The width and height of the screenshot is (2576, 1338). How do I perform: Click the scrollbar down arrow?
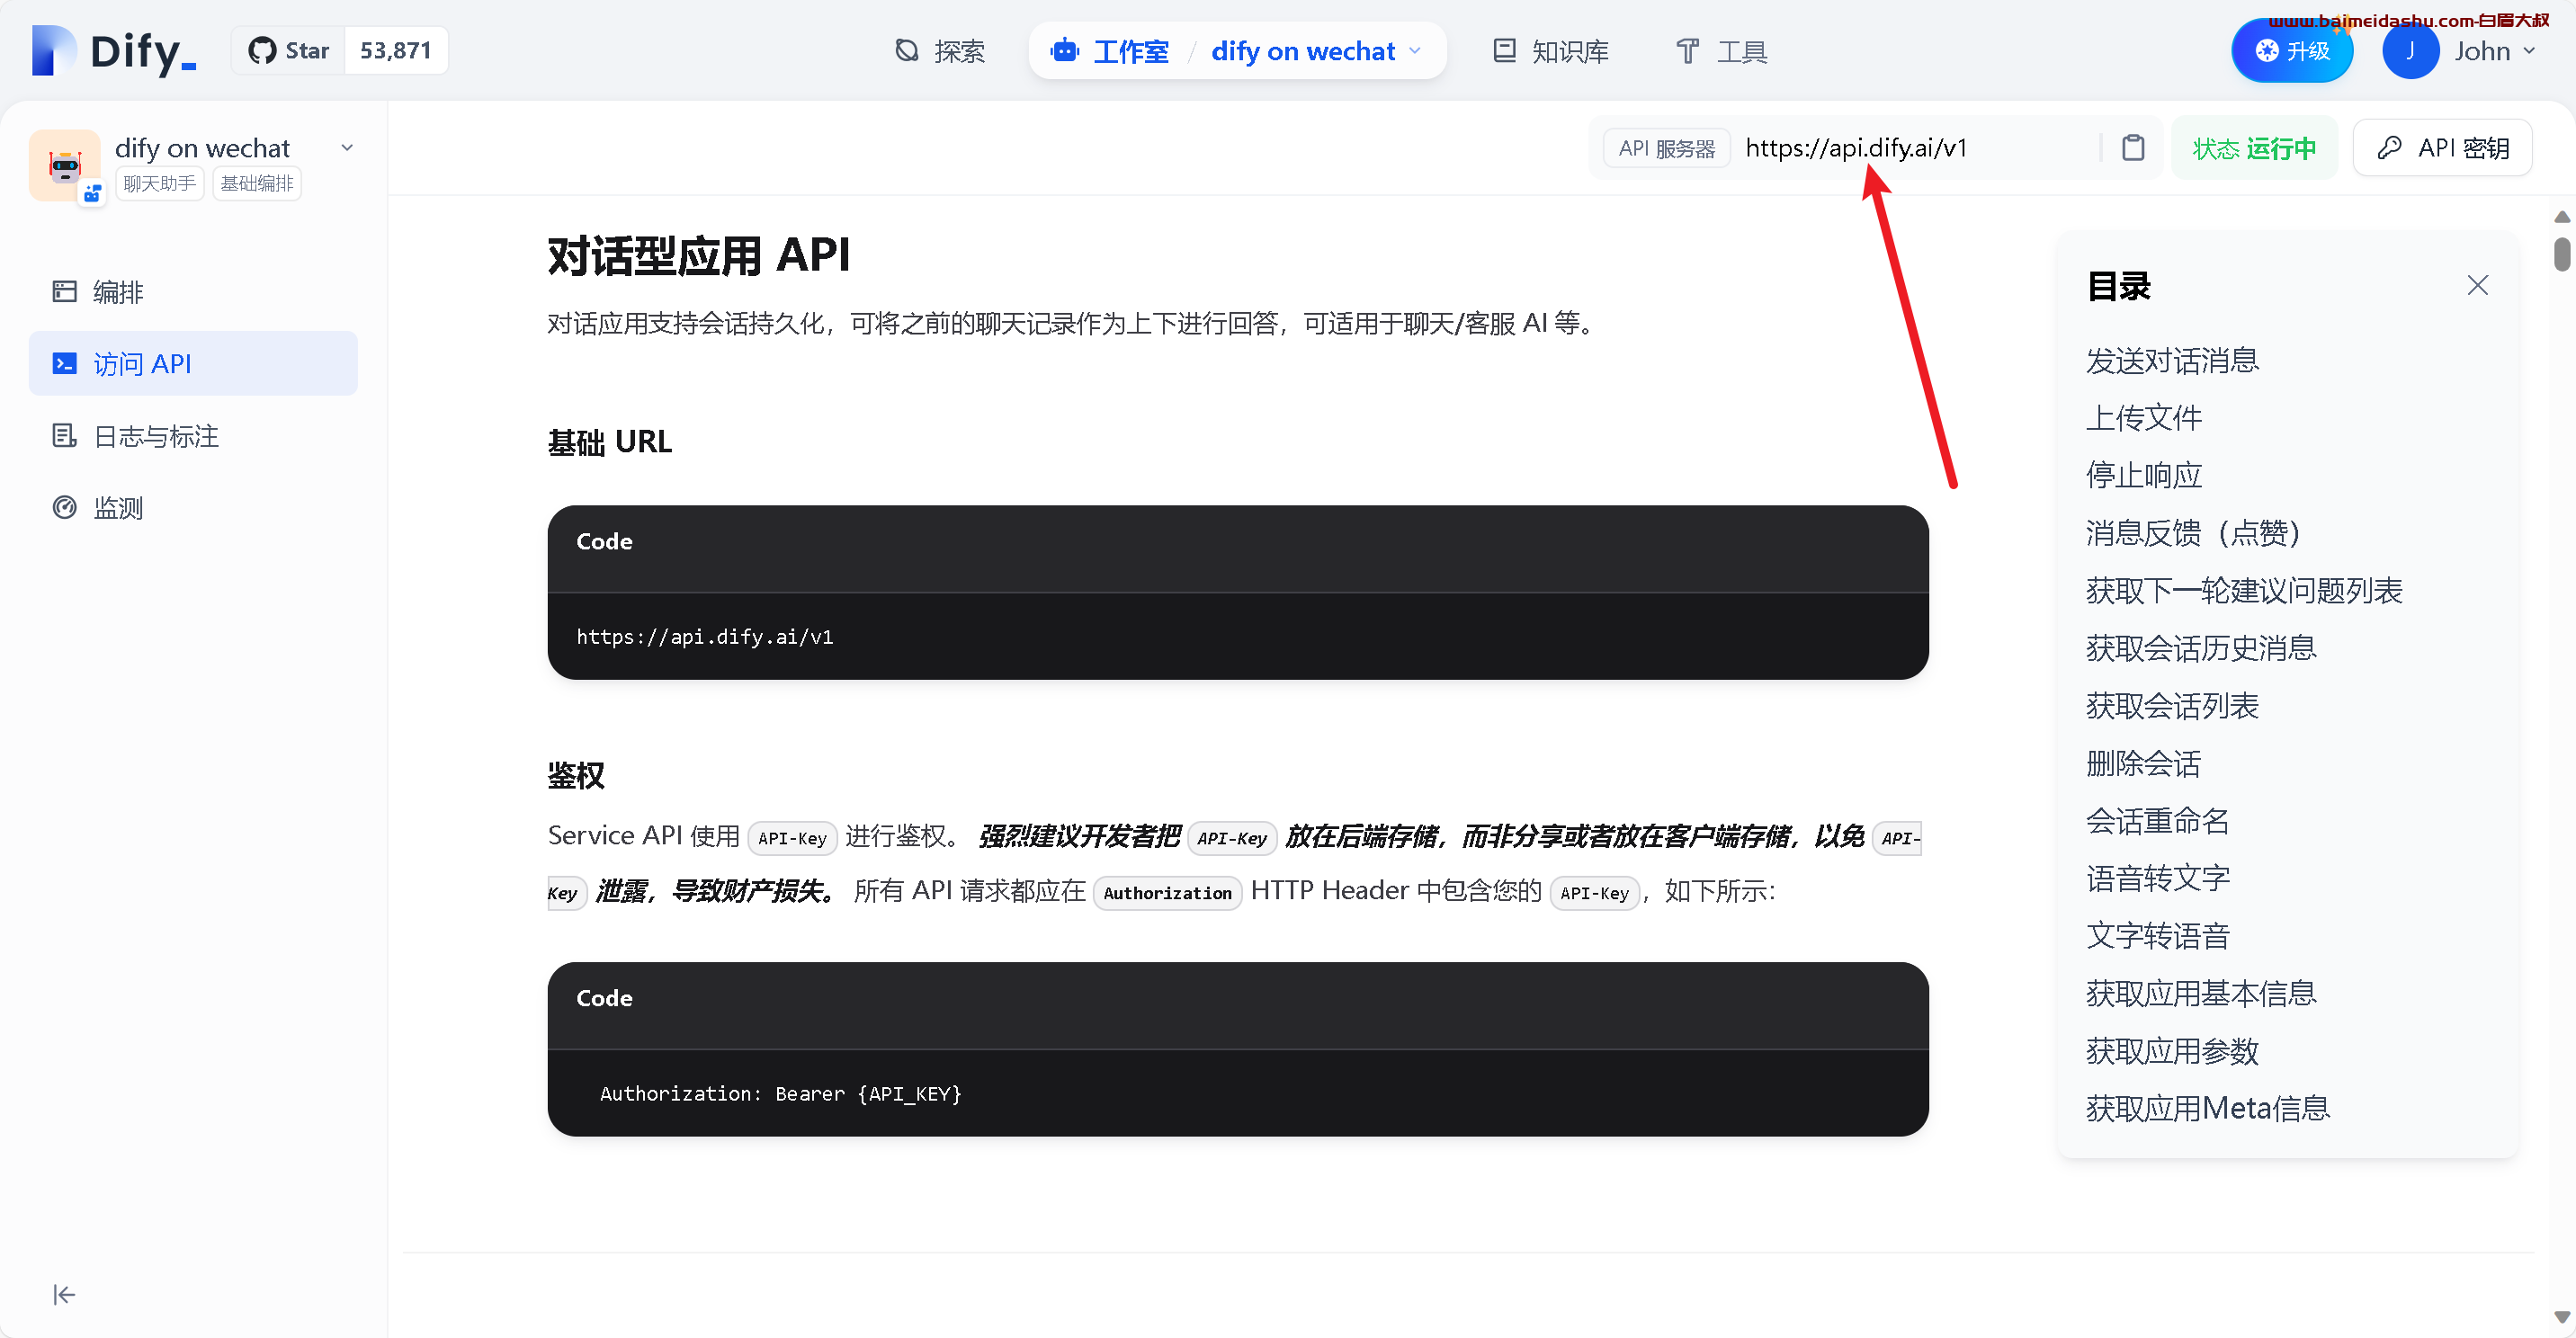[2562, 1316]
